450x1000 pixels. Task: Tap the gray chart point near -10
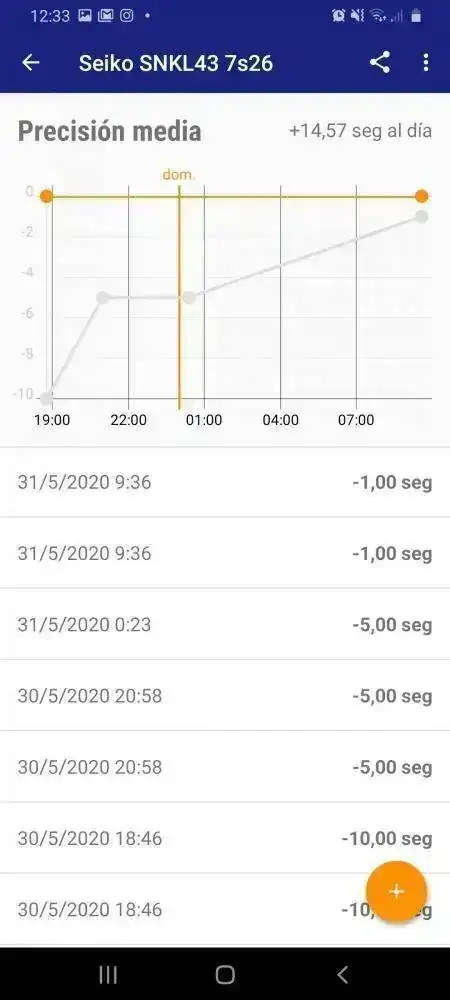(47, 399)
